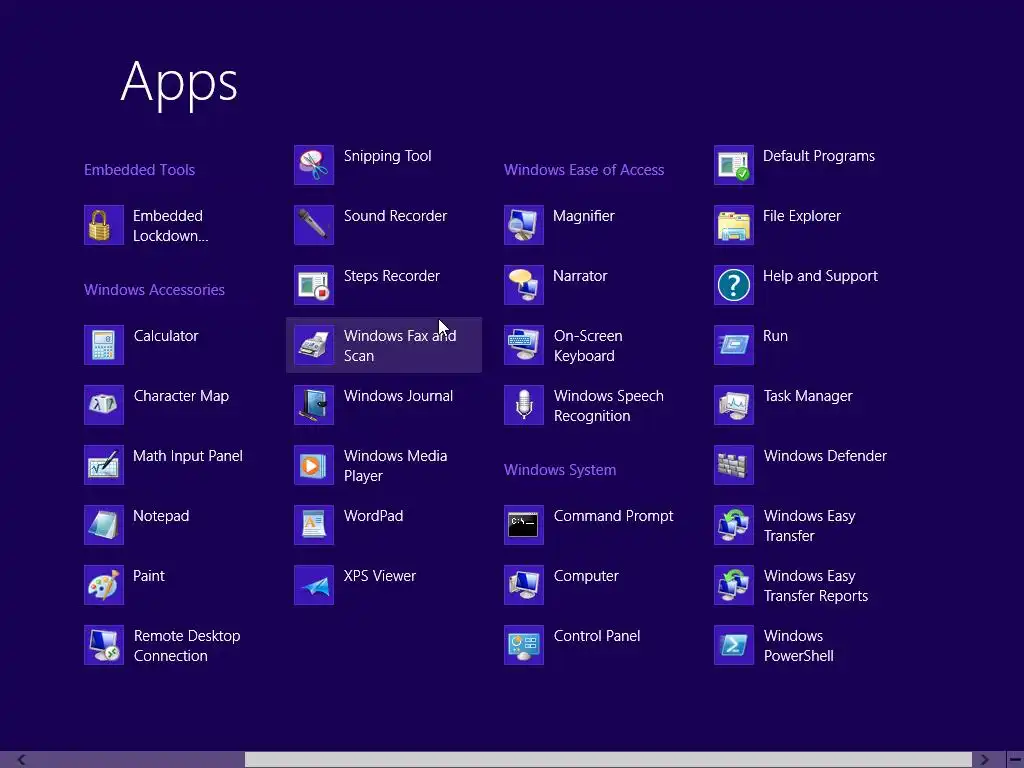
Task: Click the "Notepad" label text
Action: pyautogui.click(x=161, y=516)
